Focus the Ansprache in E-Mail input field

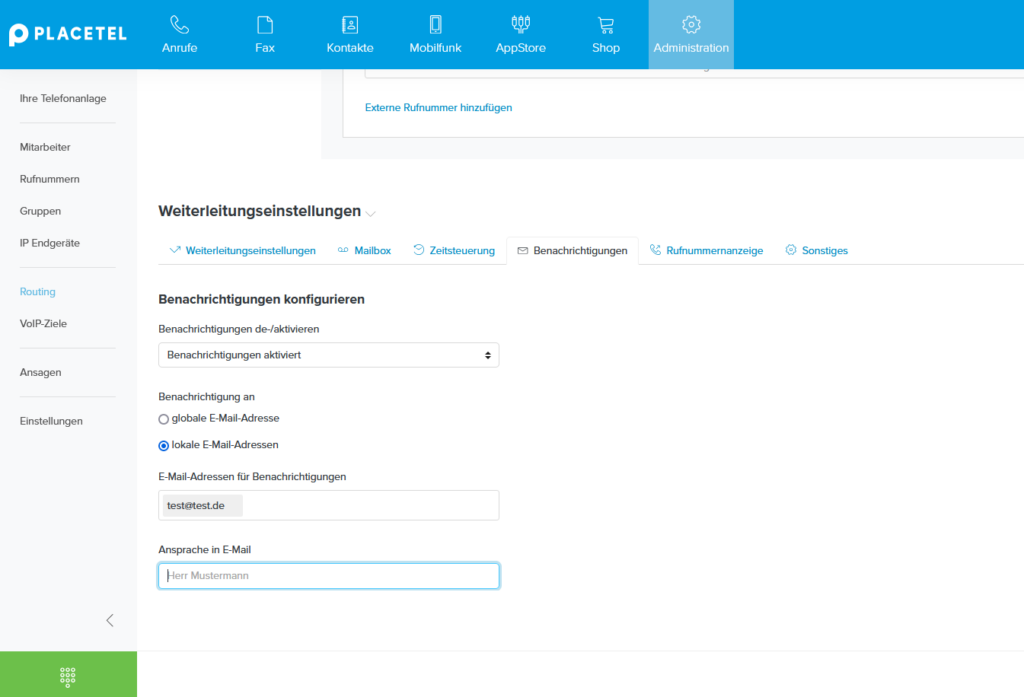328,576
